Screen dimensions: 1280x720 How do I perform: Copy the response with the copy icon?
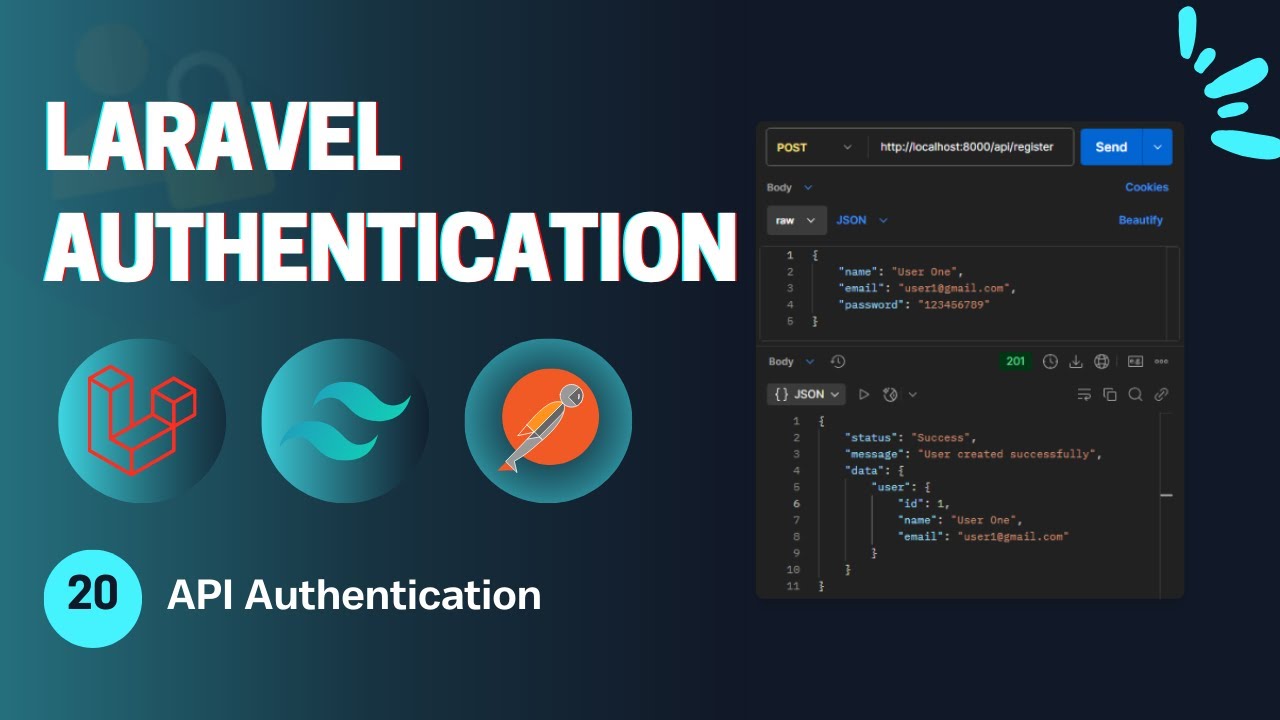[1110, 395]
